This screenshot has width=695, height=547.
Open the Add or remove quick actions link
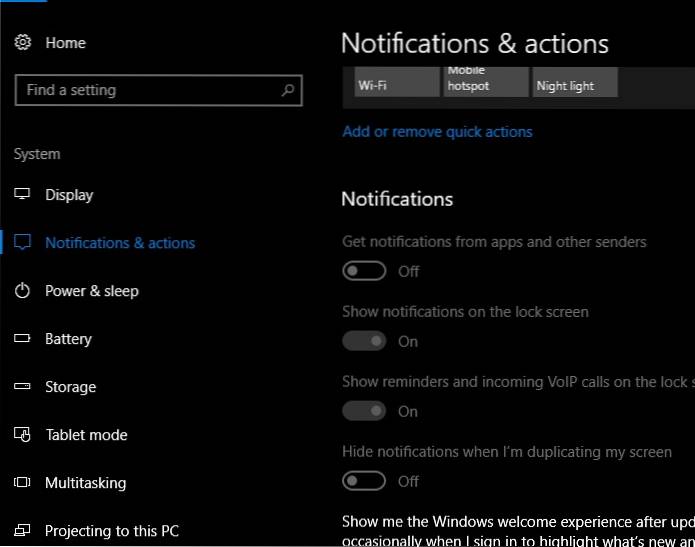tap(437, 132)
